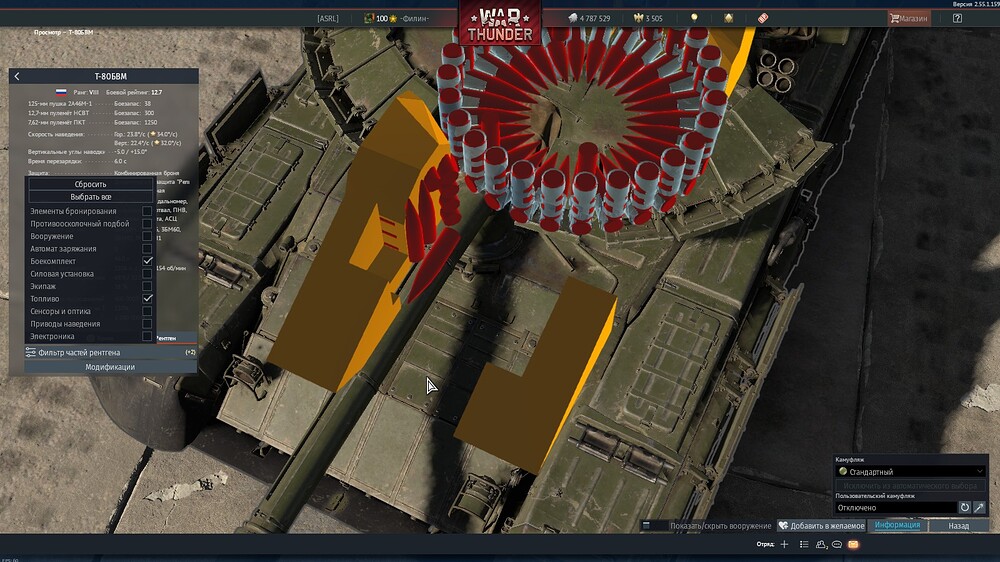Screen dimensions: 1000x562
Task: Open the list icon in bottom bar
Action: 804,544
